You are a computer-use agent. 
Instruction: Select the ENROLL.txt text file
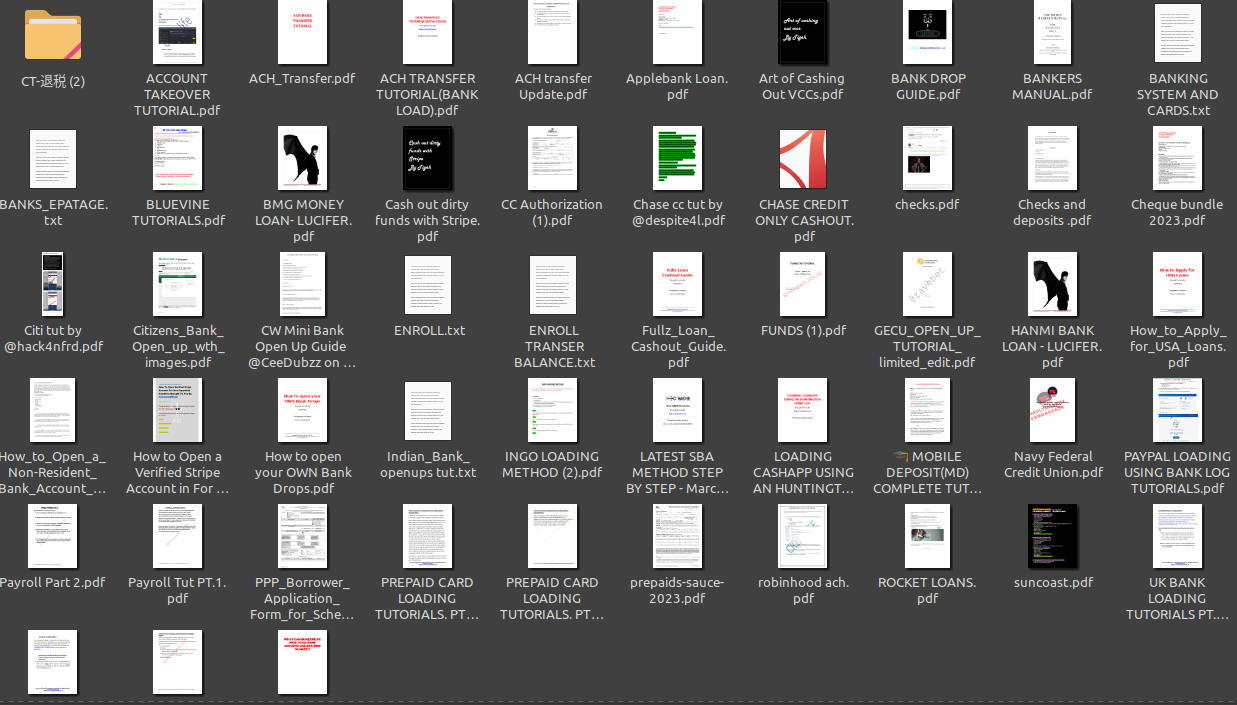(x=429, y=285)
